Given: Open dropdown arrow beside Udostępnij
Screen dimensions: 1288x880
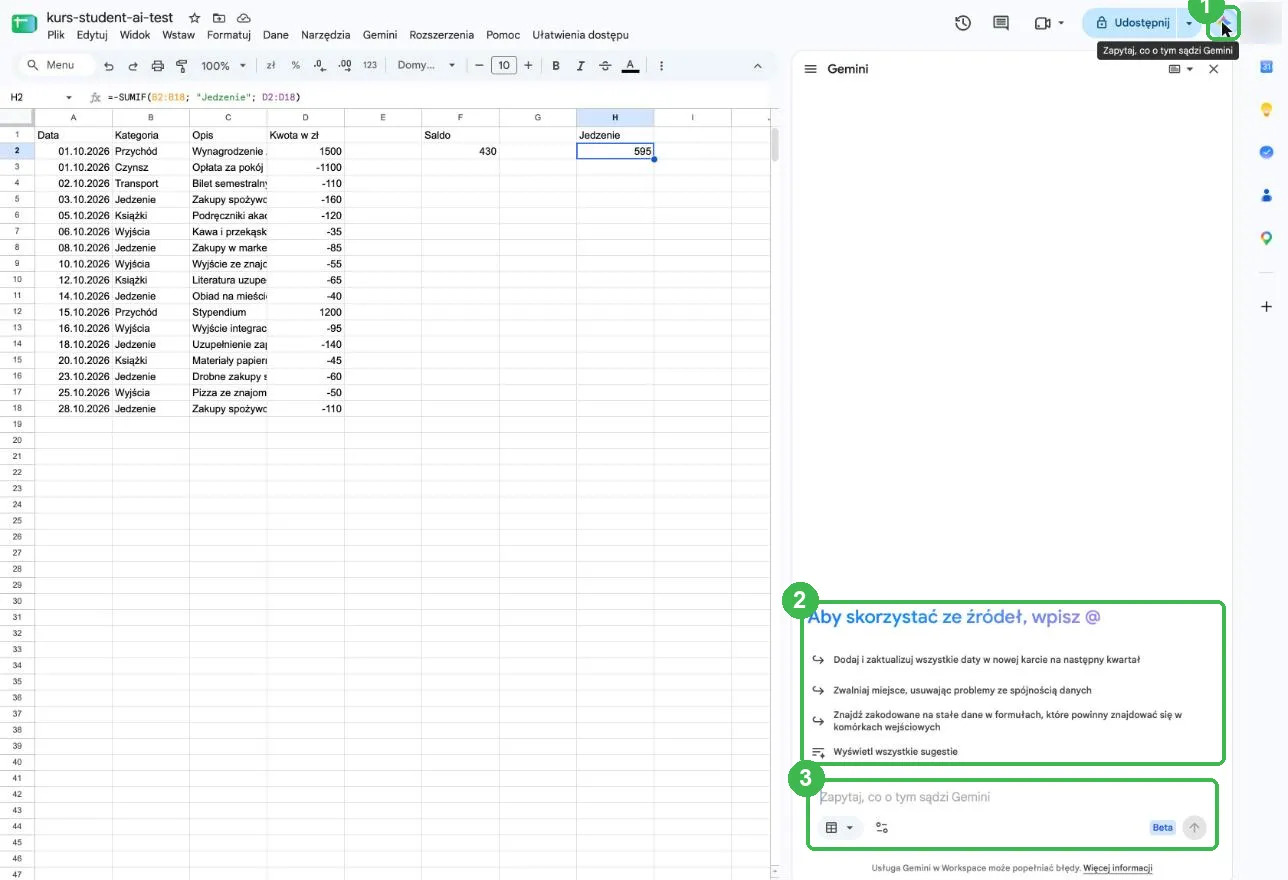Looking at the screenshot, I should tap(1189, 23).
